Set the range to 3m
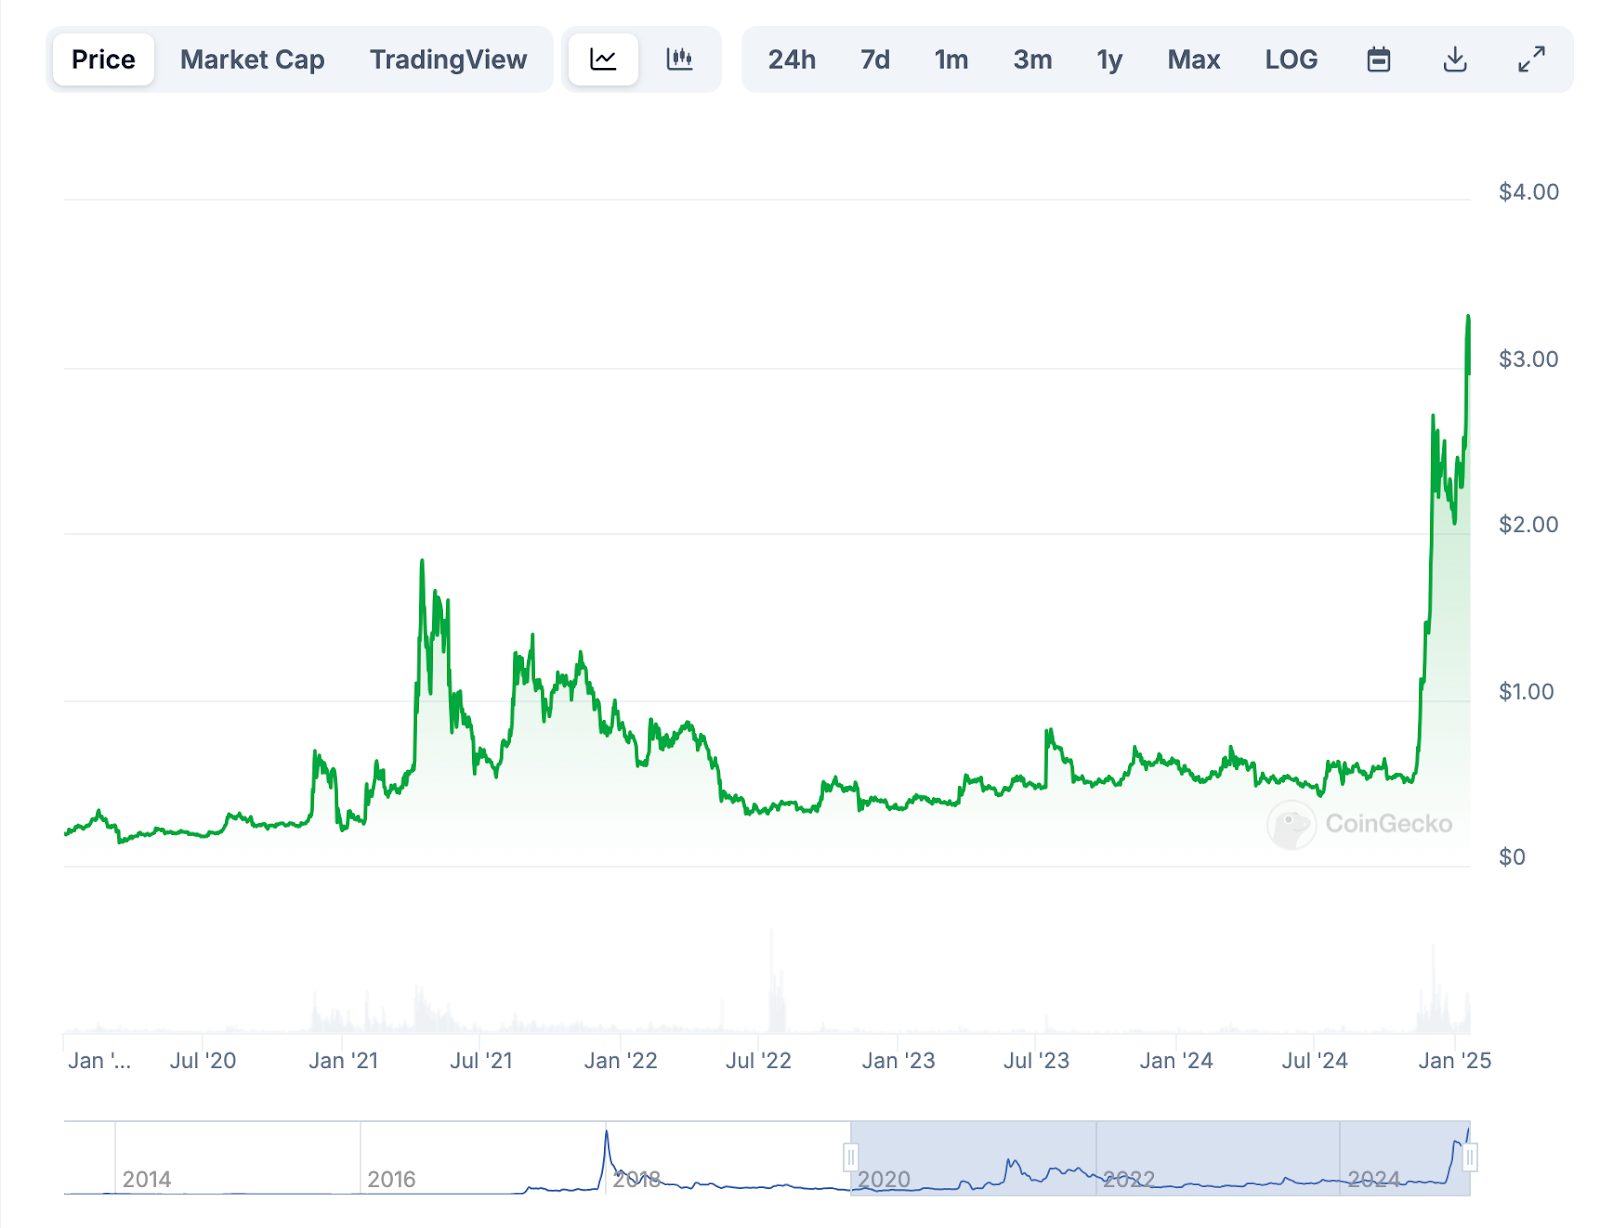Viewport: 1600px width, 1228px height. (1032, 60)
